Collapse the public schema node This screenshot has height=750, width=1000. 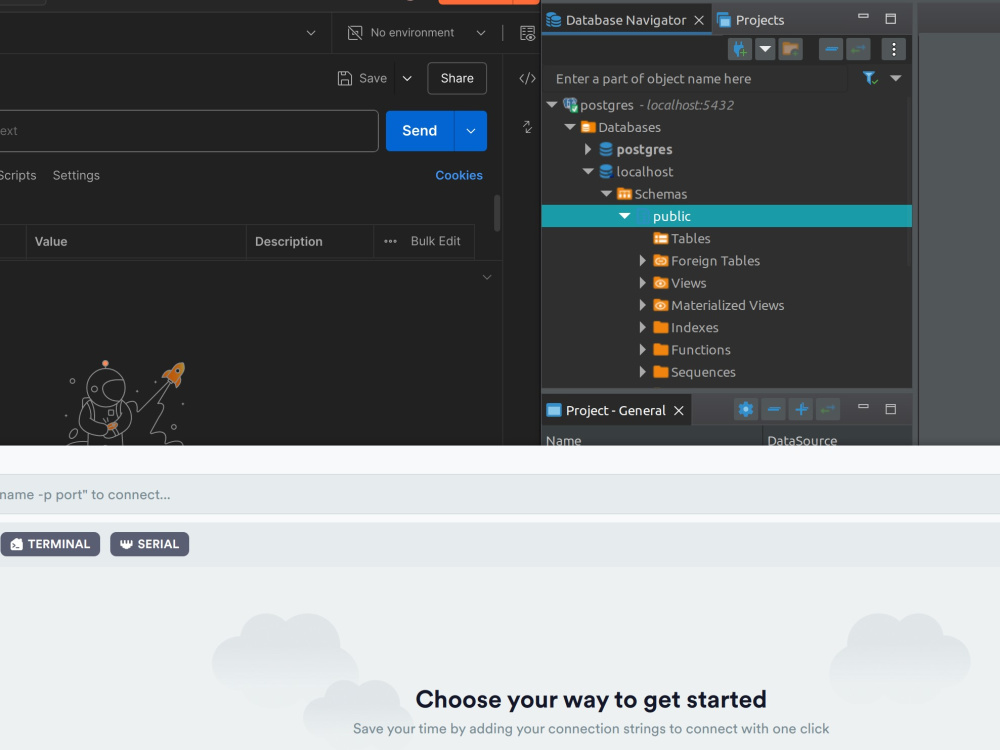625,216
